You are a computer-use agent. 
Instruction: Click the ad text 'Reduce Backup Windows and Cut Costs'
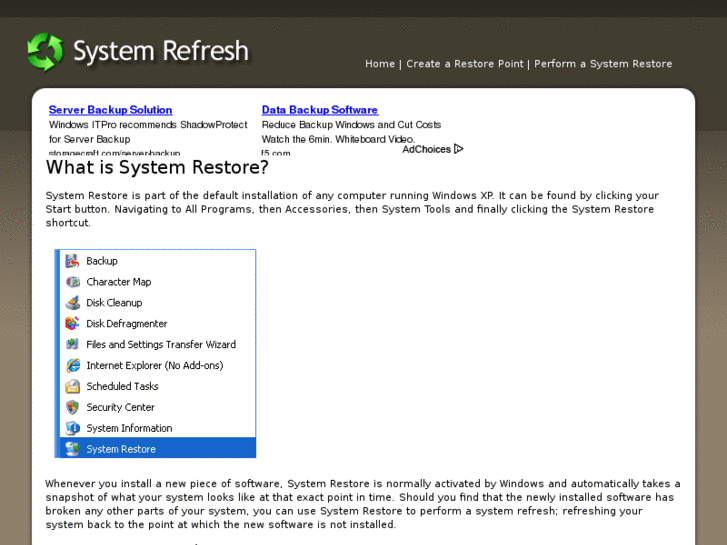click(351, 125)
